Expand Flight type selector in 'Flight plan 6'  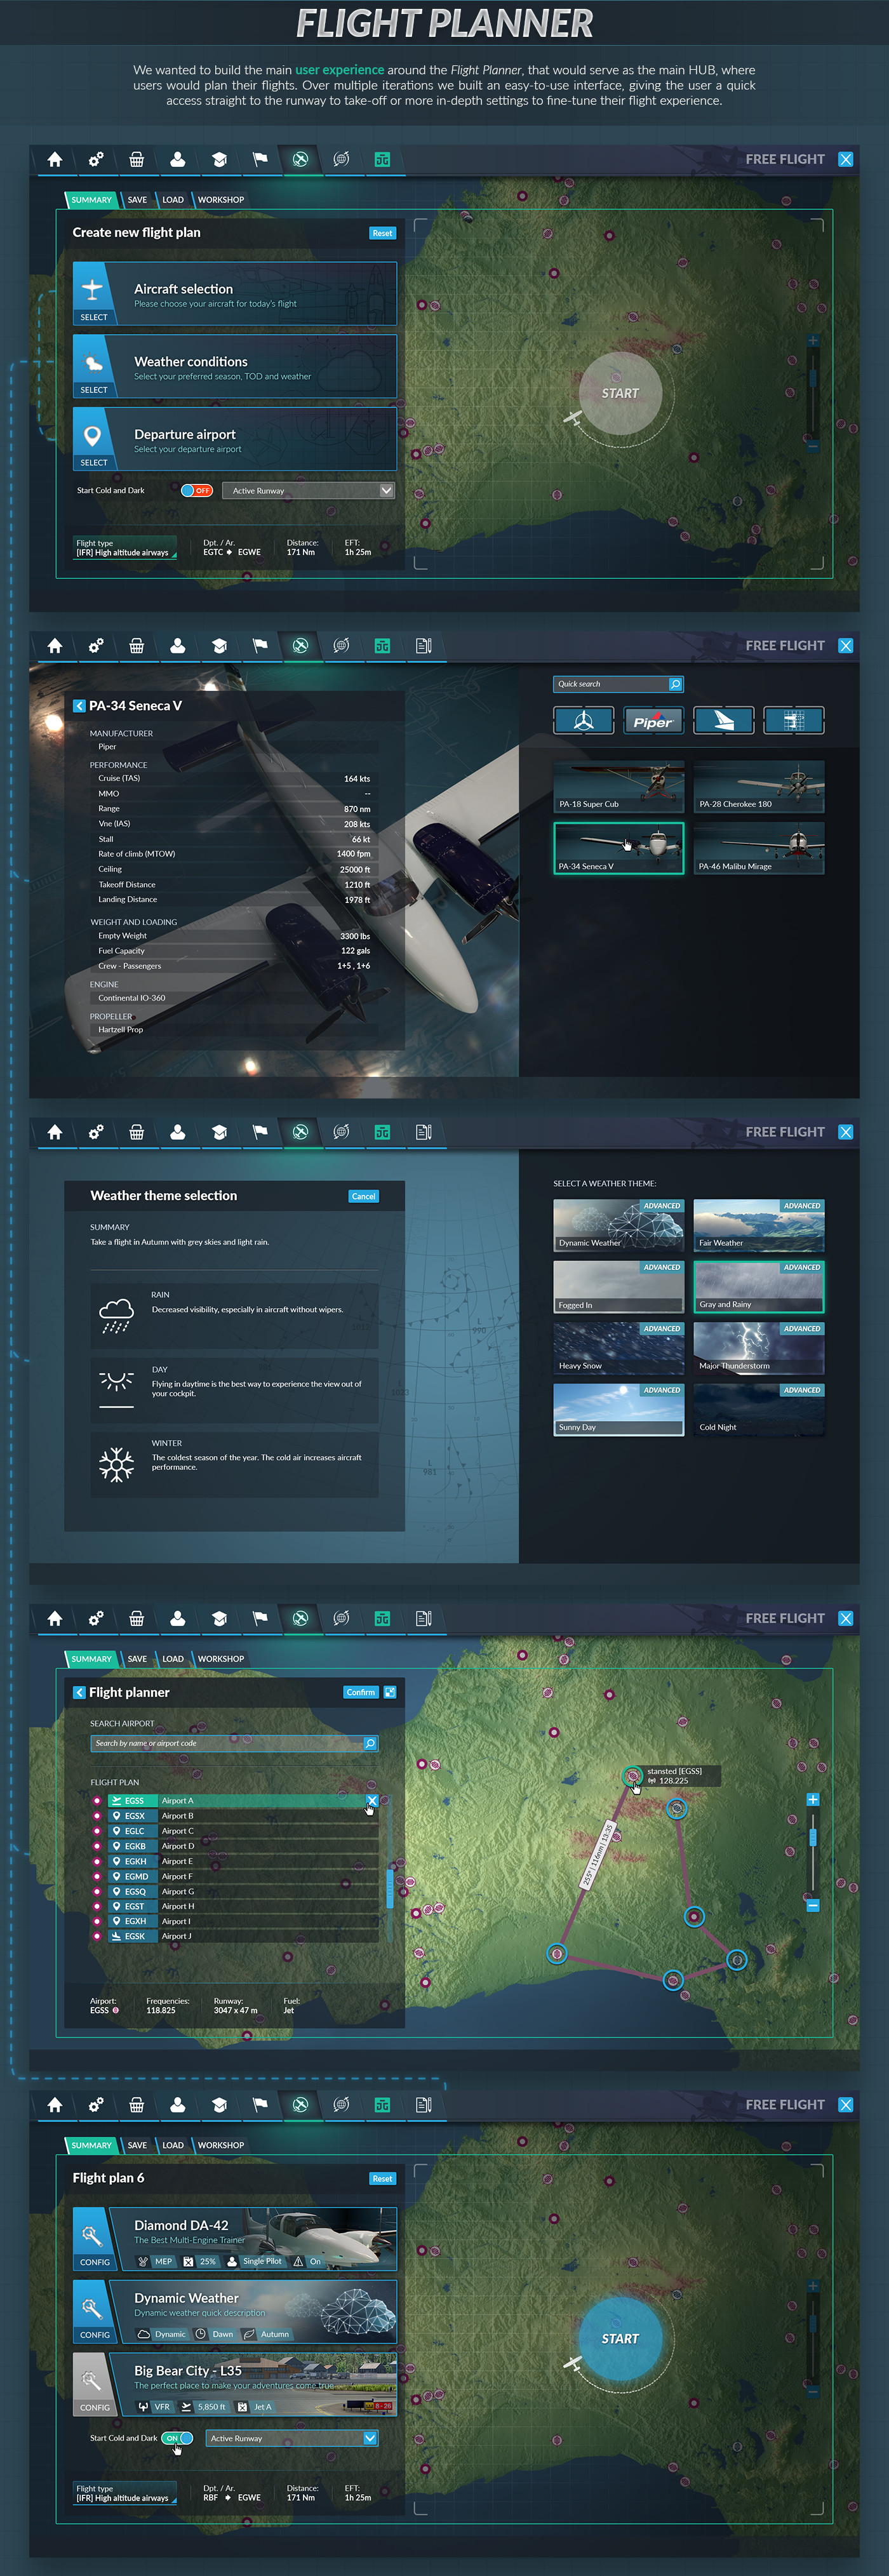[x=125, y=2493]
